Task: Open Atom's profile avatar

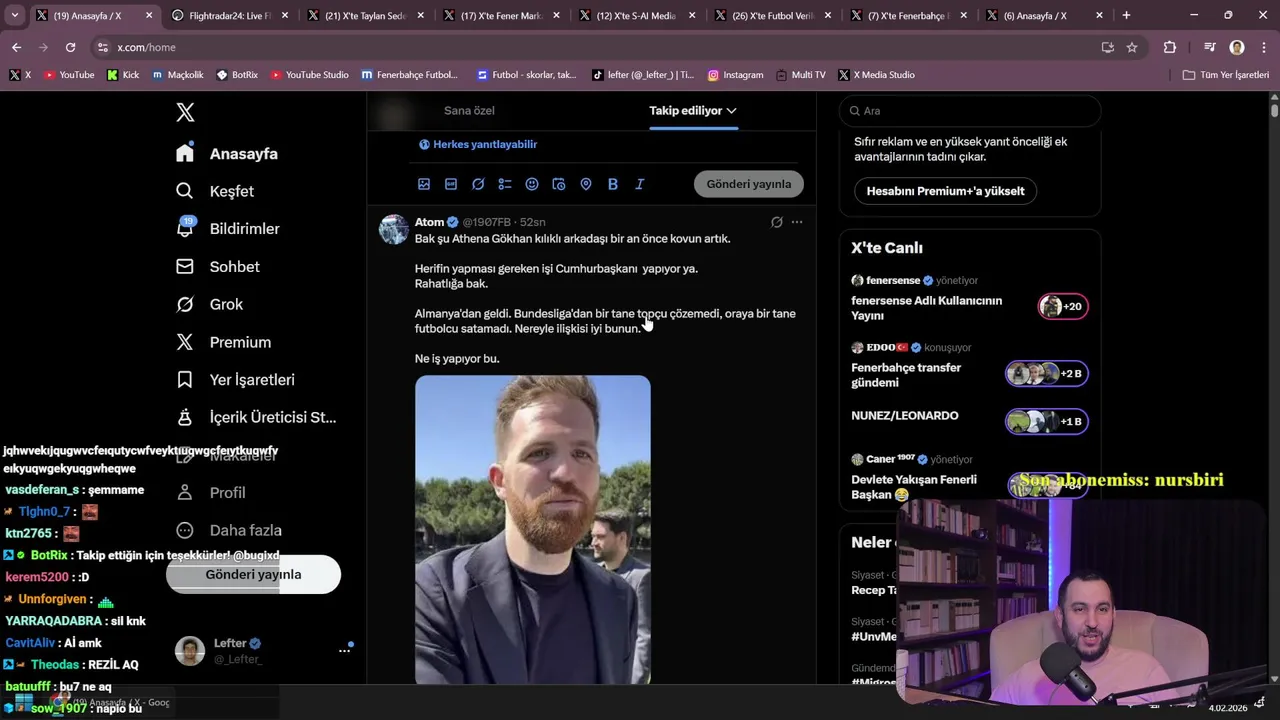Action: 394,229
